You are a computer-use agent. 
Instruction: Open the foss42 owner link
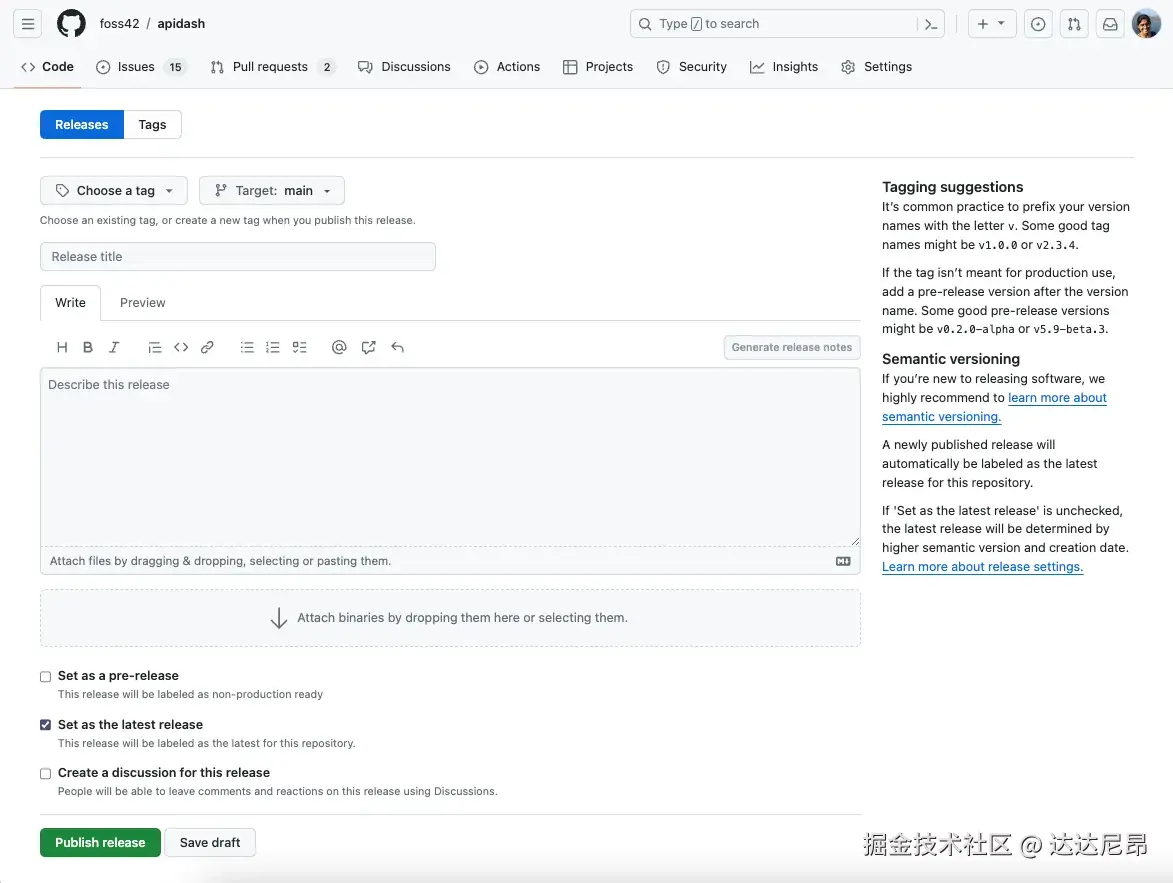click(120, 24)
